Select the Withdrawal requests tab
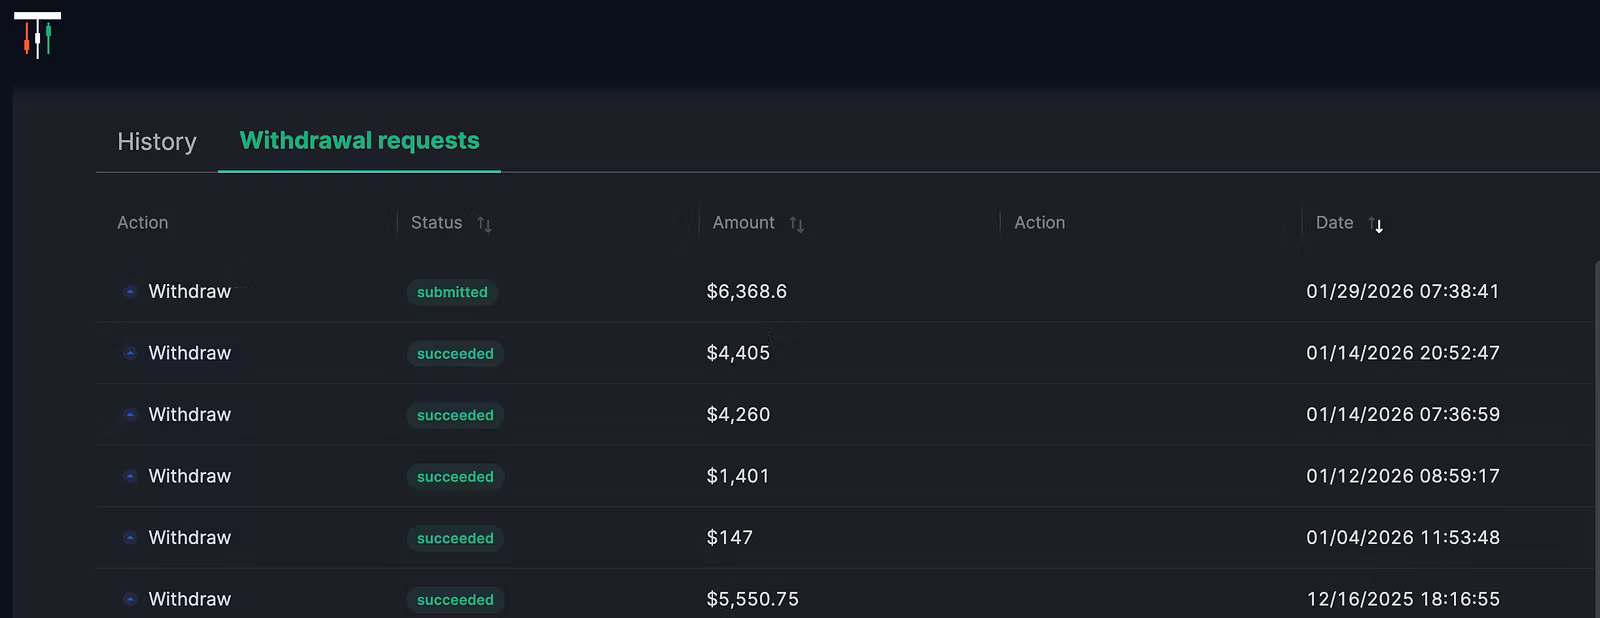The width and height of the screenshot is (1600, 618). click(x=360, y=141)
